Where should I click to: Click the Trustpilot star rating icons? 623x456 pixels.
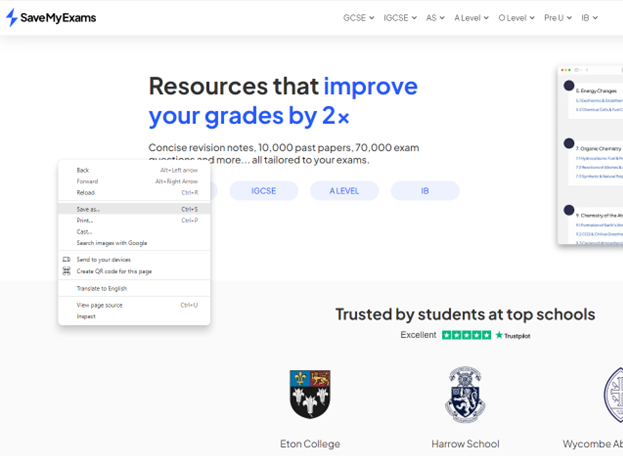pos(466,335)
